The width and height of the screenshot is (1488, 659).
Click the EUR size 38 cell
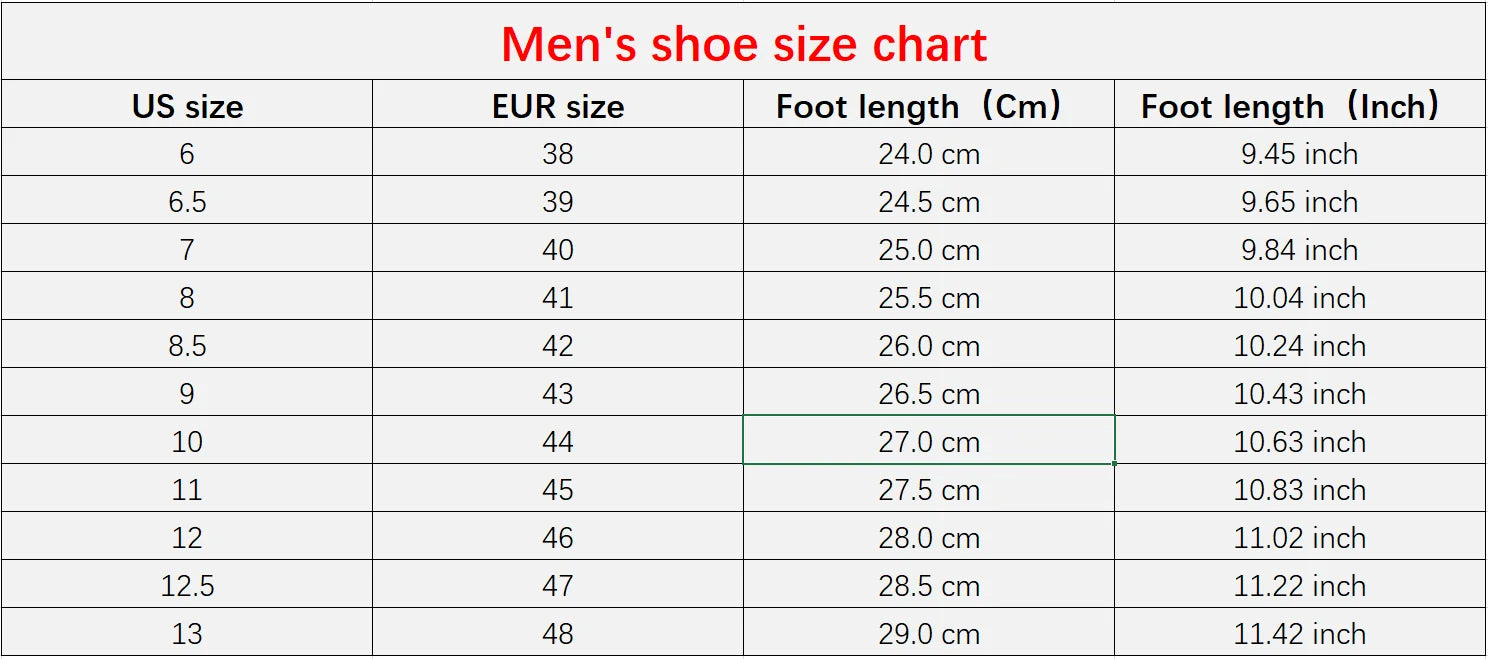click(x=558, y=154)
